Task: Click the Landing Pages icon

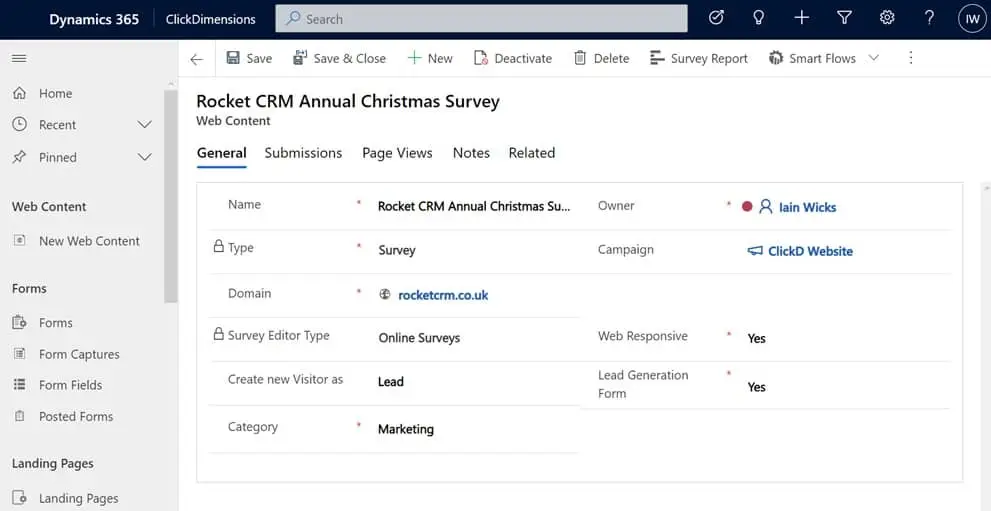Action: [20, 498]
